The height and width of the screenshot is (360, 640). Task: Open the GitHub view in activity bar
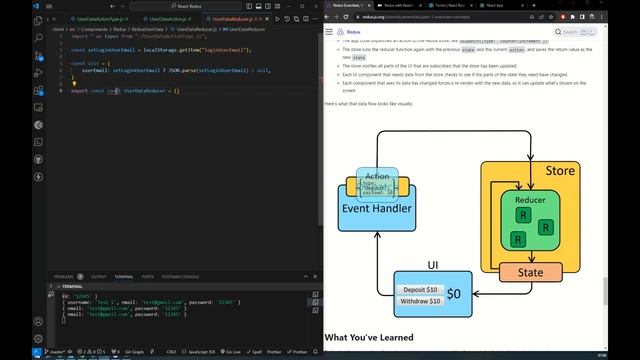click(38, 160)
